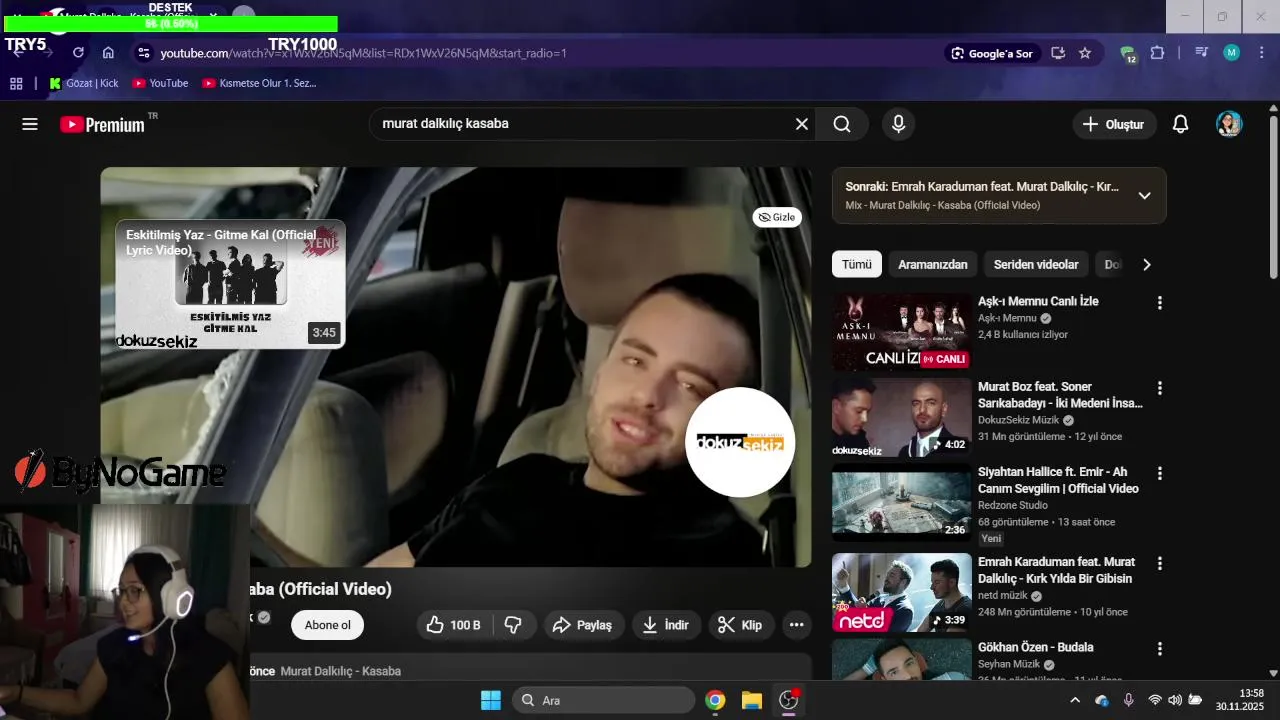
Task: Select the Seriden videolar filter chip
Action: (x=1036, y=264)
